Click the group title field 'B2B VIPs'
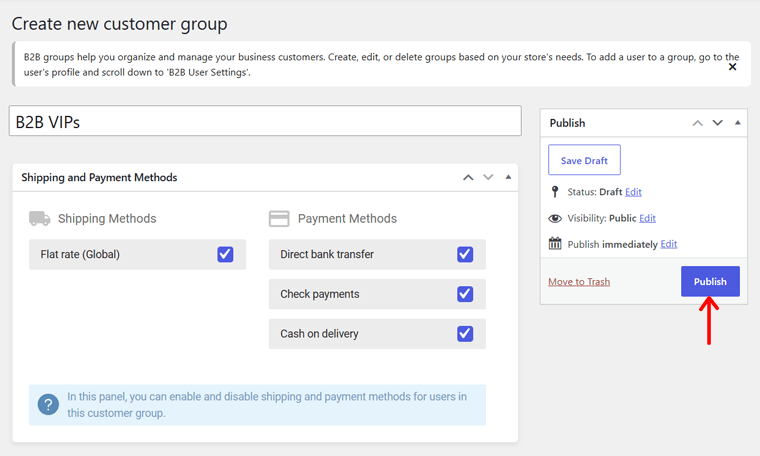Screen dimensions: 760x456 click(265, 121)
